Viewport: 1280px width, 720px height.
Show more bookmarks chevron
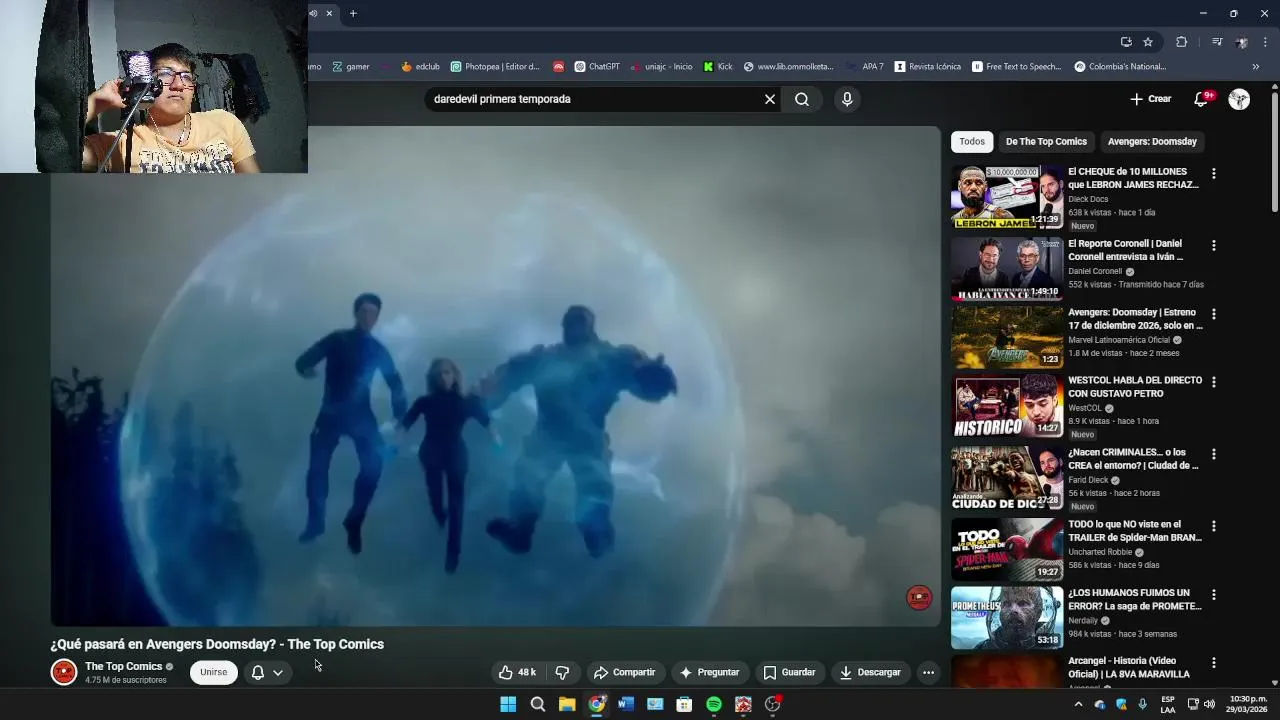coord(1256,67)
